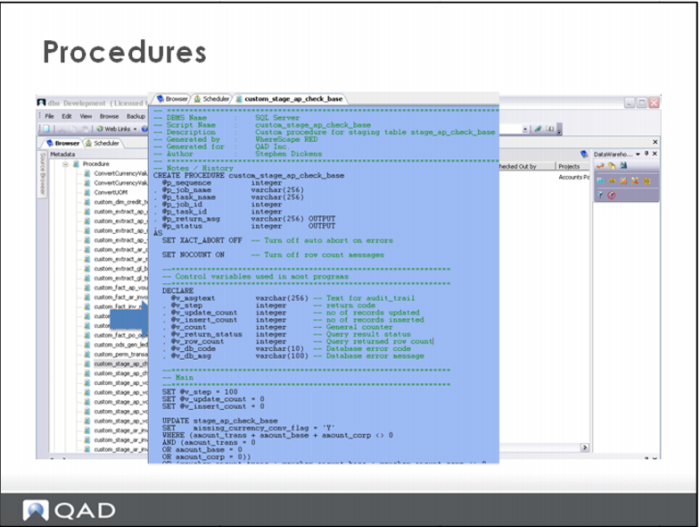This screenshot has height=527, width=700.
Task: Open the Source Browser side tab
Action: 42,173
